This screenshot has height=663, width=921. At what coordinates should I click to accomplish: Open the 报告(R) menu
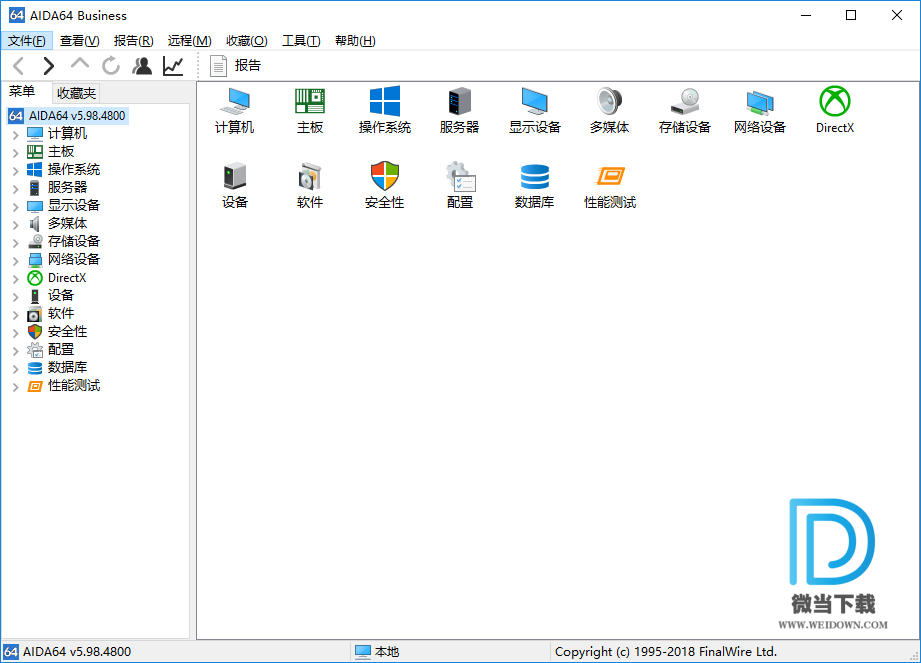click(x=133, y=41)
